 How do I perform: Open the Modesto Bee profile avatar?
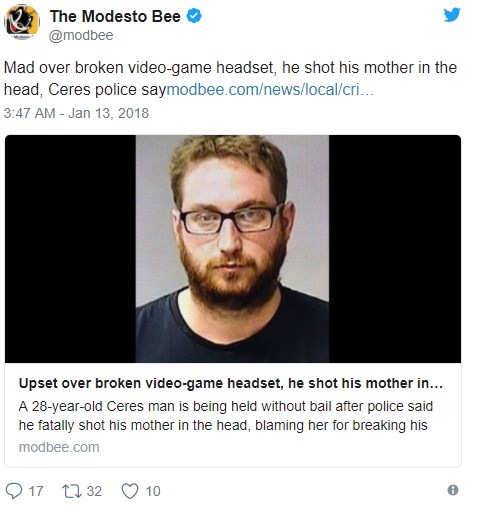point(22,22)
